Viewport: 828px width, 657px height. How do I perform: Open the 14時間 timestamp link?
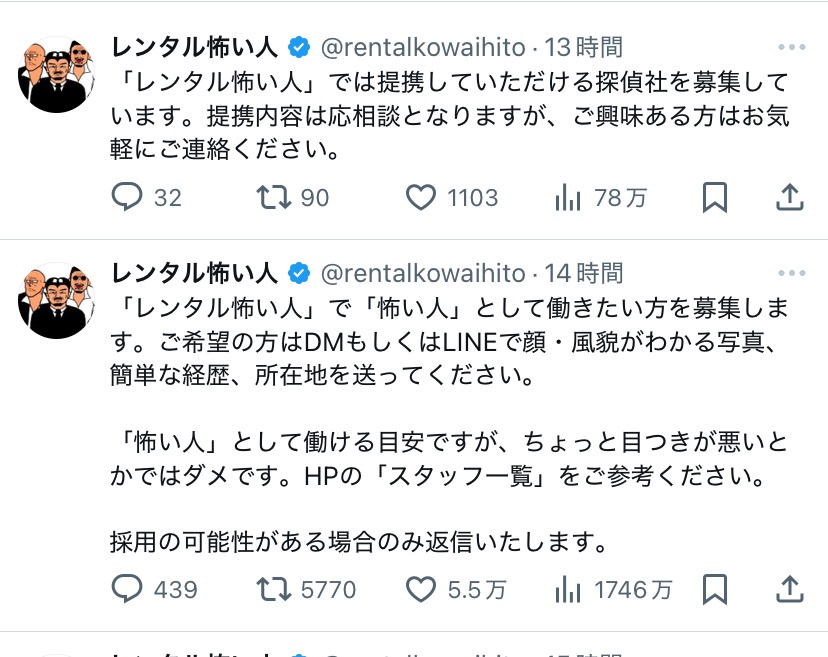click(584, 273)
